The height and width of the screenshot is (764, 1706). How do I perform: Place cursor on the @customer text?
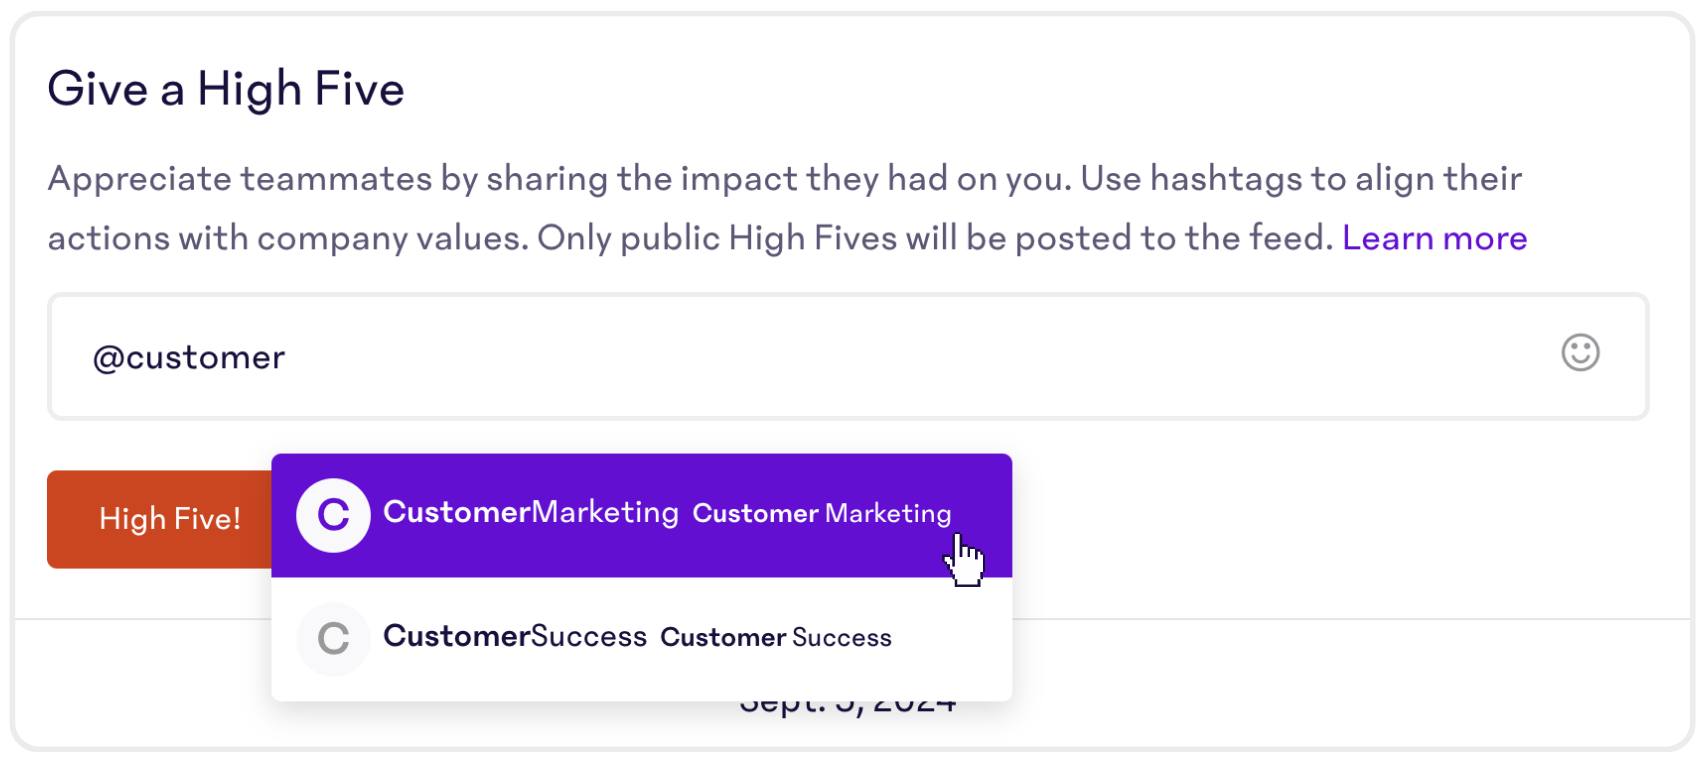(x=189, y=357)
